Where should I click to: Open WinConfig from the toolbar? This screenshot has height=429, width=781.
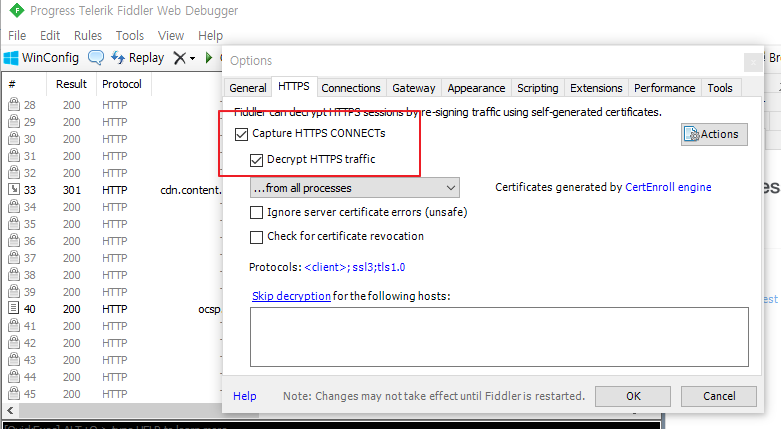click(x=41, y=58)
